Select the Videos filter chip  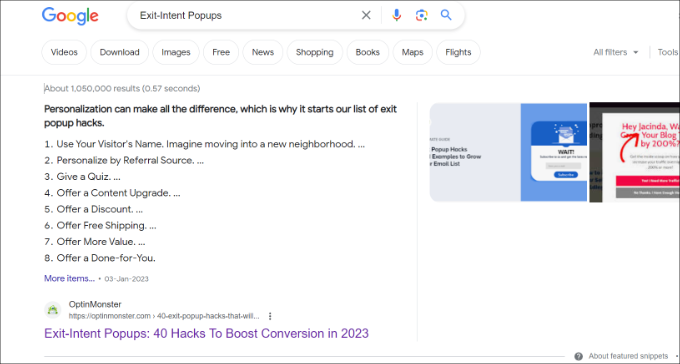[x=64, y=52]
